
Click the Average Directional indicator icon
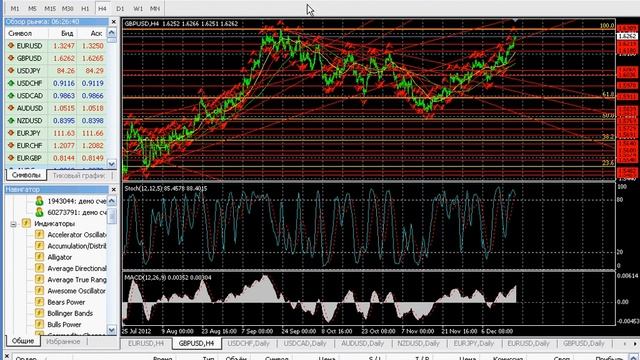[x=39, y=268]
